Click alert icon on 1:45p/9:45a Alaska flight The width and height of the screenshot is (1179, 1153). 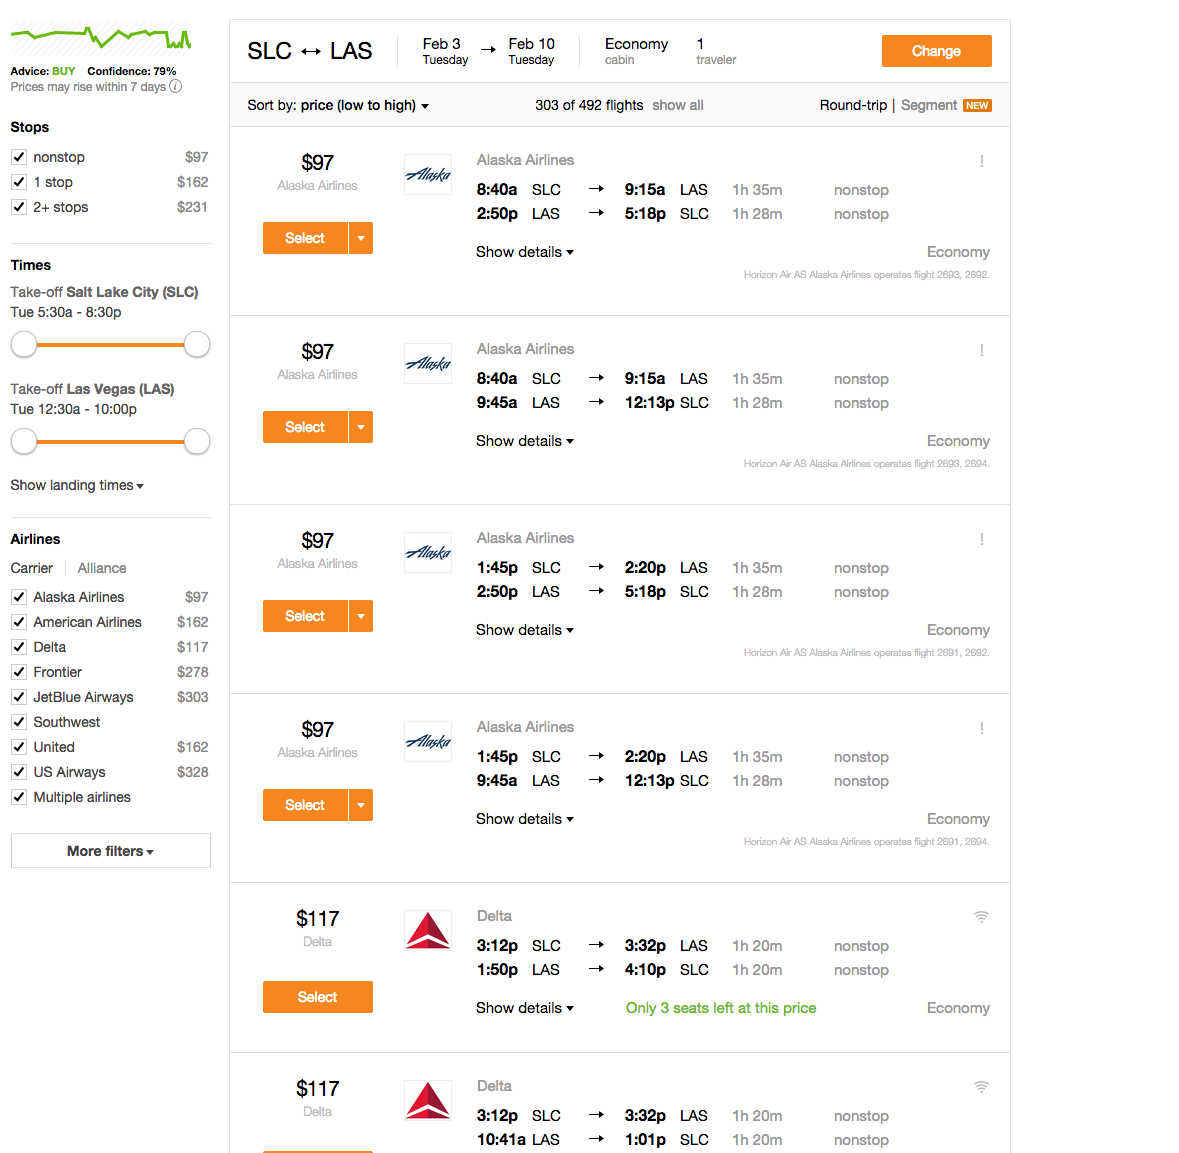(981, 727)
